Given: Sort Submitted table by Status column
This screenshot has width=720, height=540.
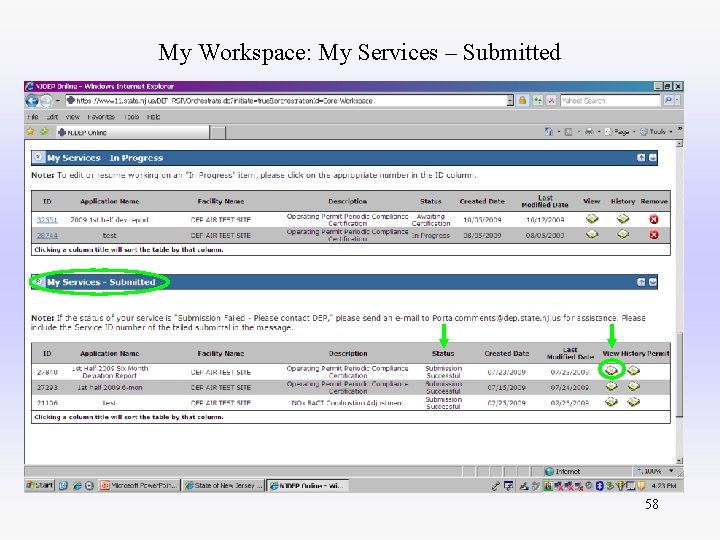Looking at the screenshot, I should (x=443, y=353).
